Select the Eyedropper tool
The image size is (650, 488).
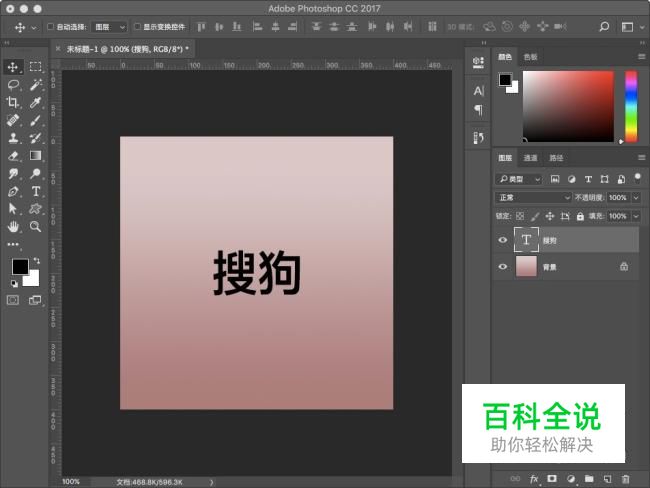[35, 103]
